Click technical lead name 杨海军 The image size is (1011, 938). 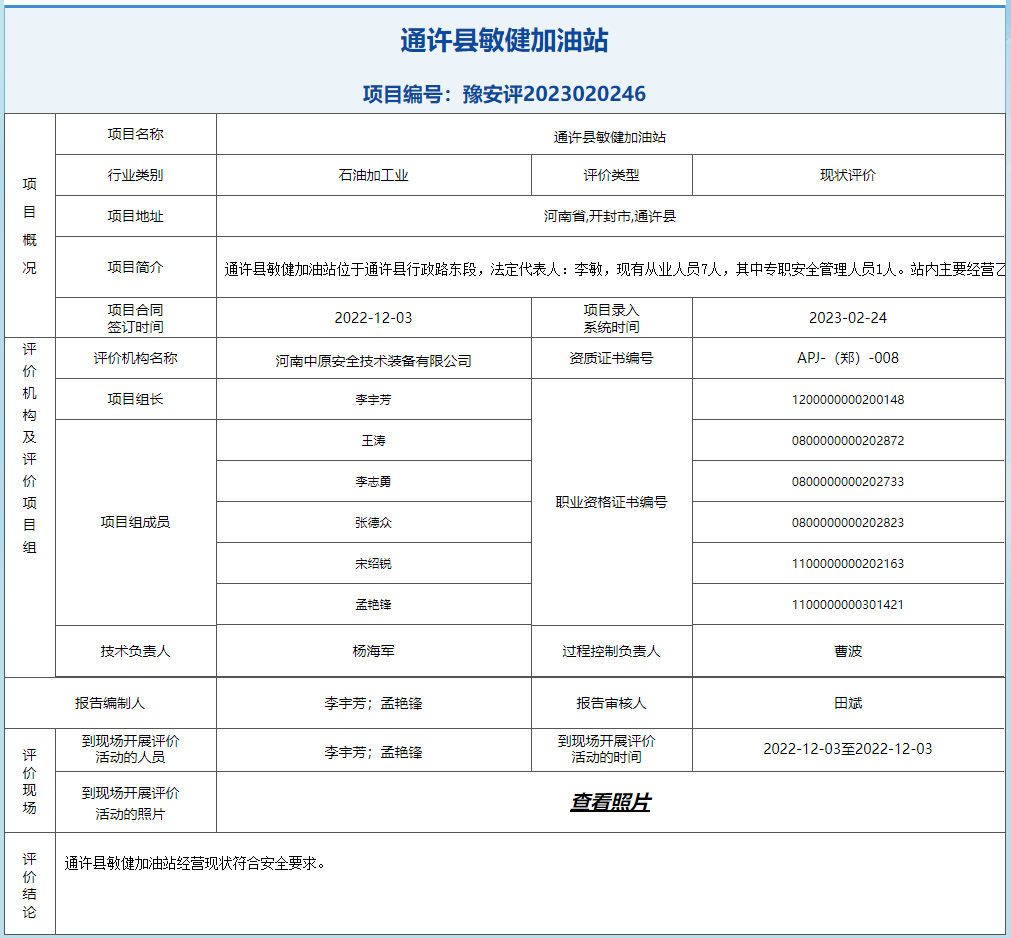pos(373,651)
